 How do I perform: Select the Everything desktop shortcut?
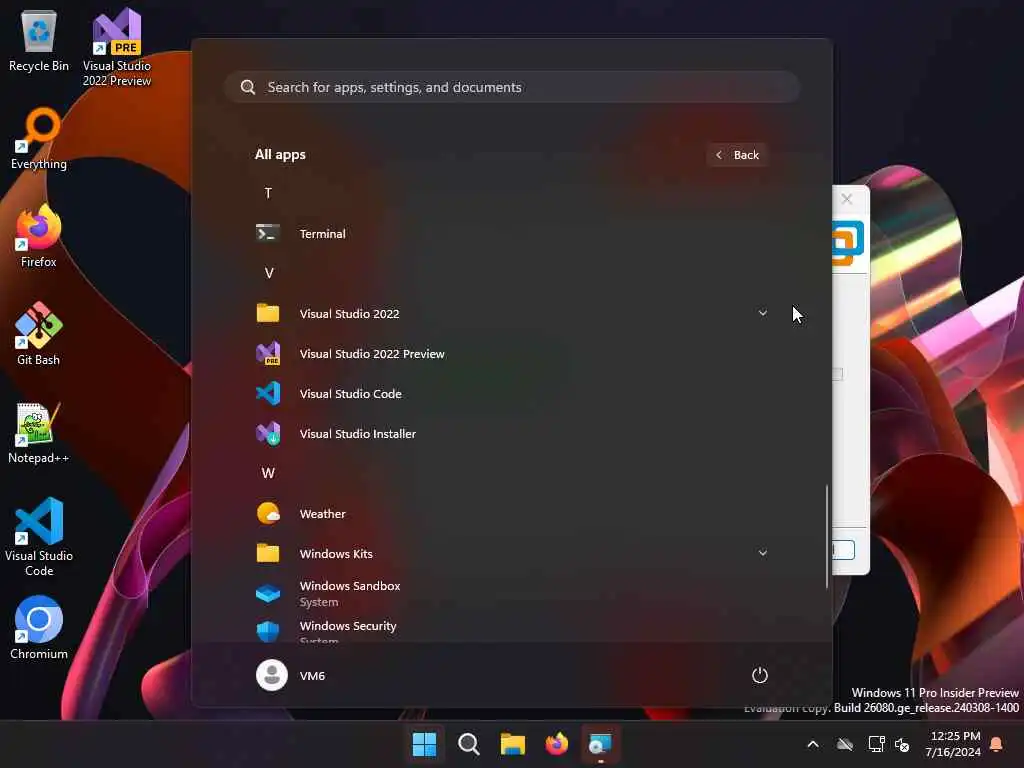(39, 138)
